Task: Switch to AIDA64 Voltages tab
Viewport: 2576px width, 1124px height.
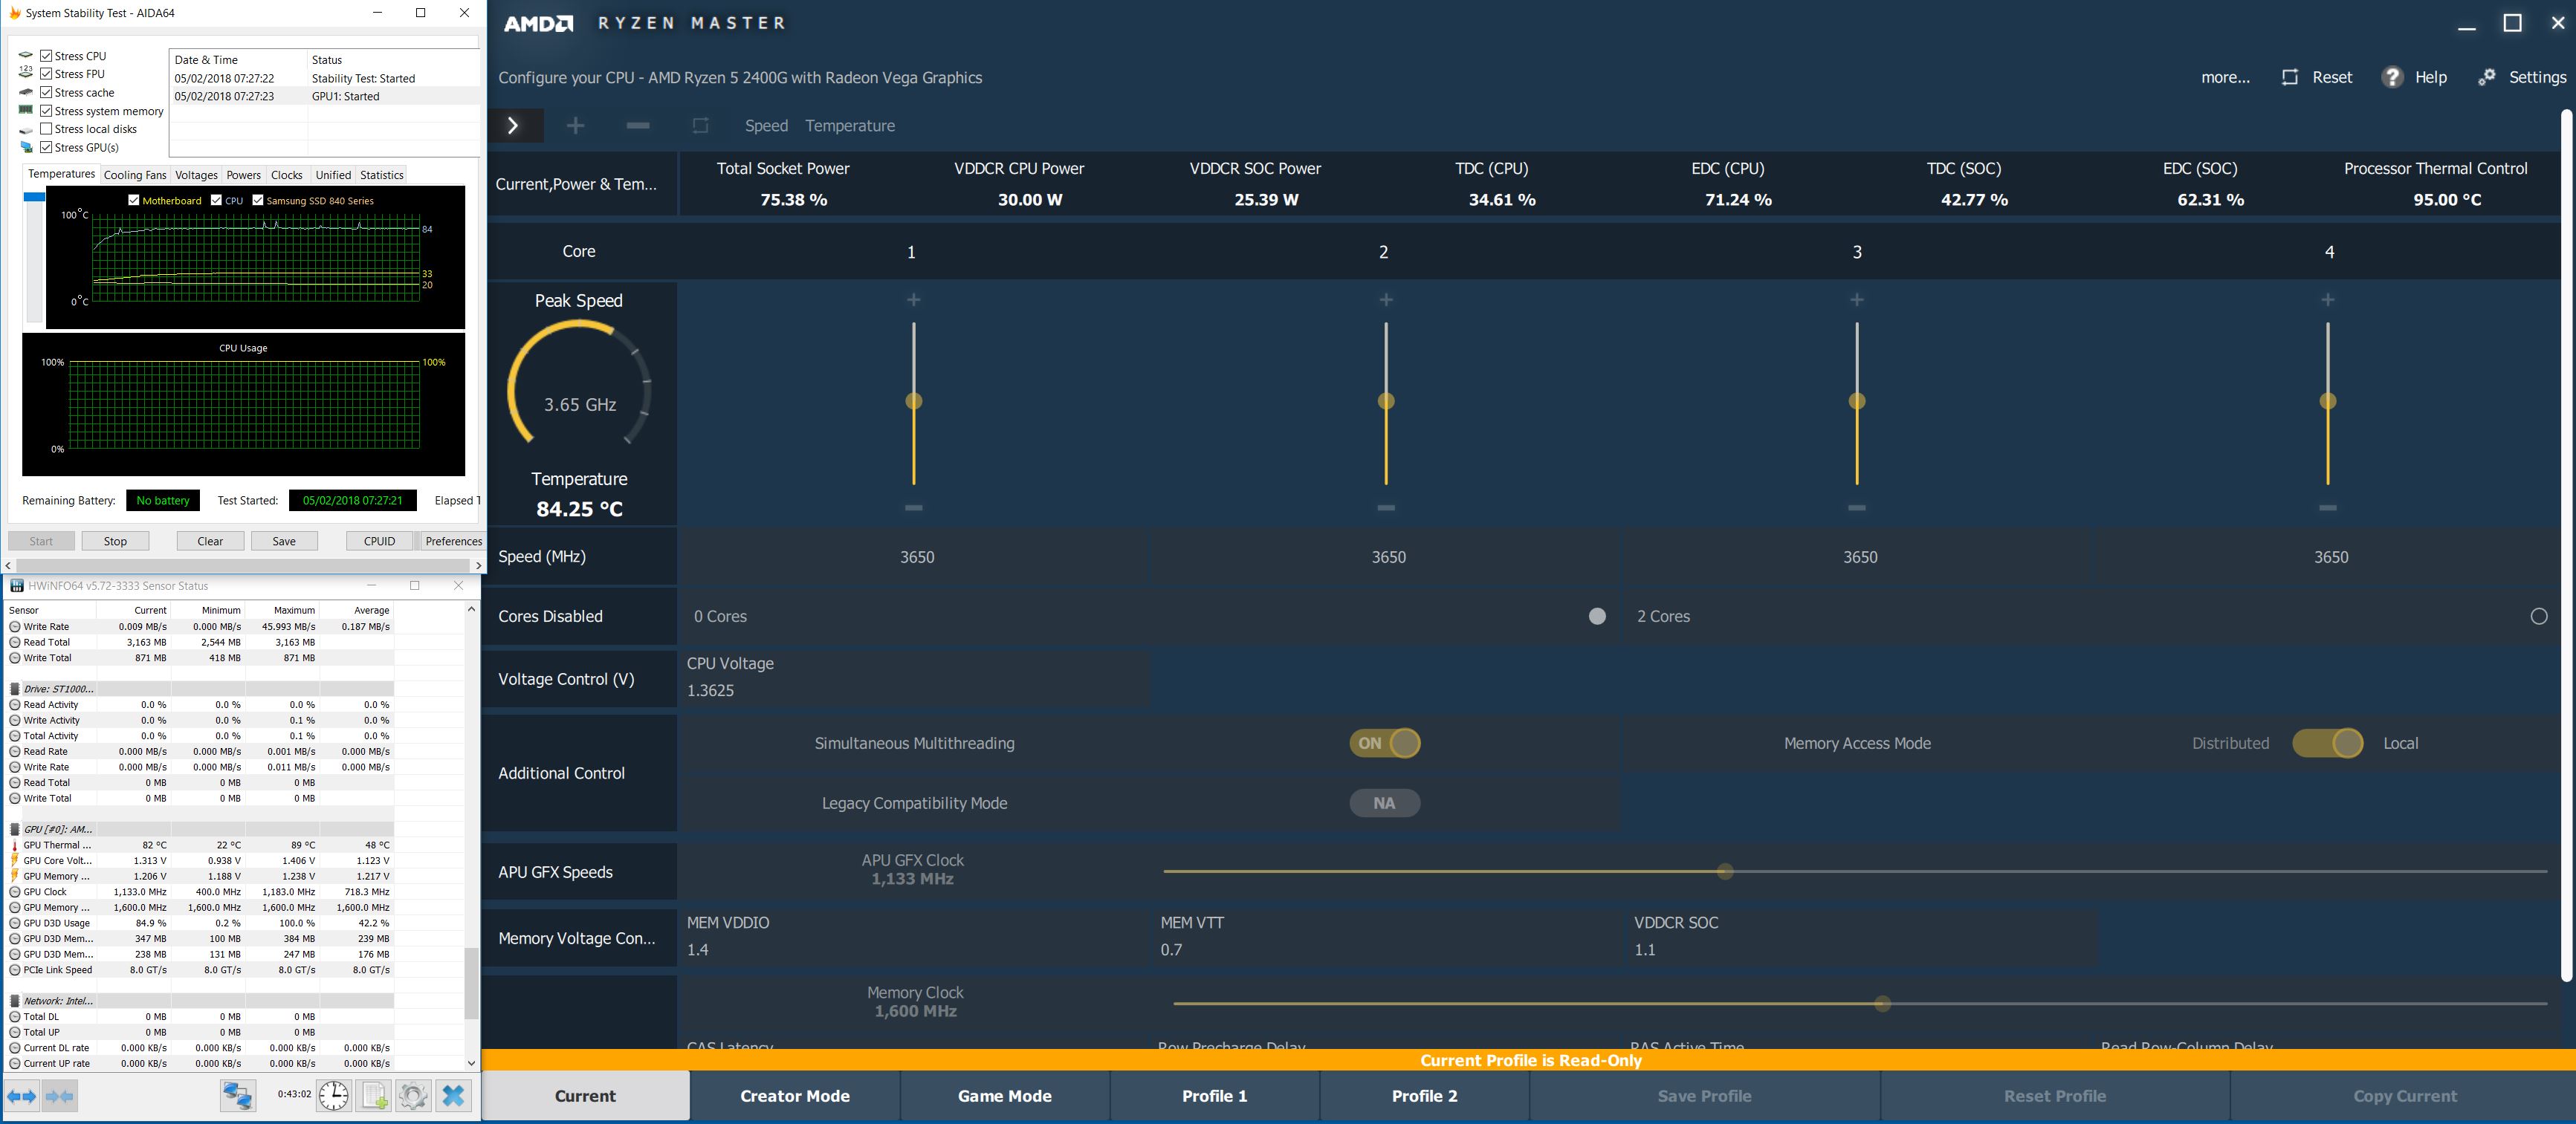Action: (196, 175)
